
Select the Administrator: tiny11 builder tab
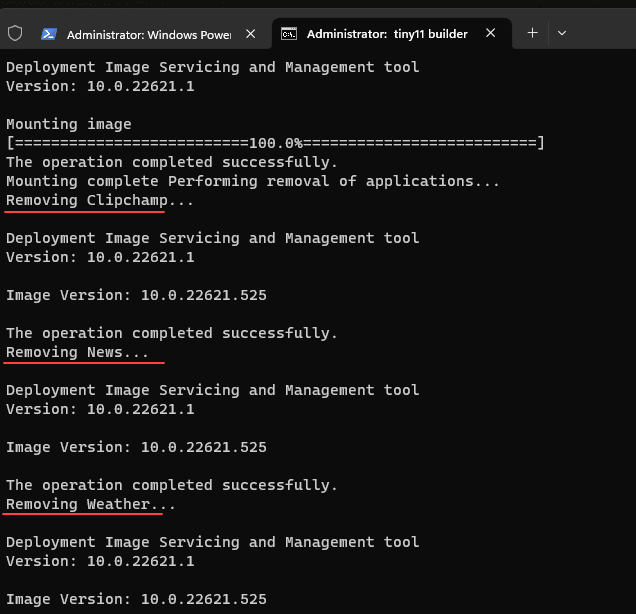pos(386,34)
